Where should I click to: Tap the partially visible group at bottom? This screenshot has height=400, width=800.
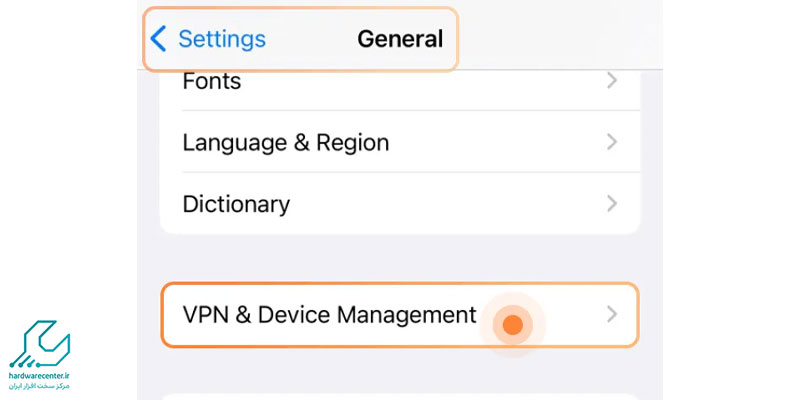click(400, 392)
